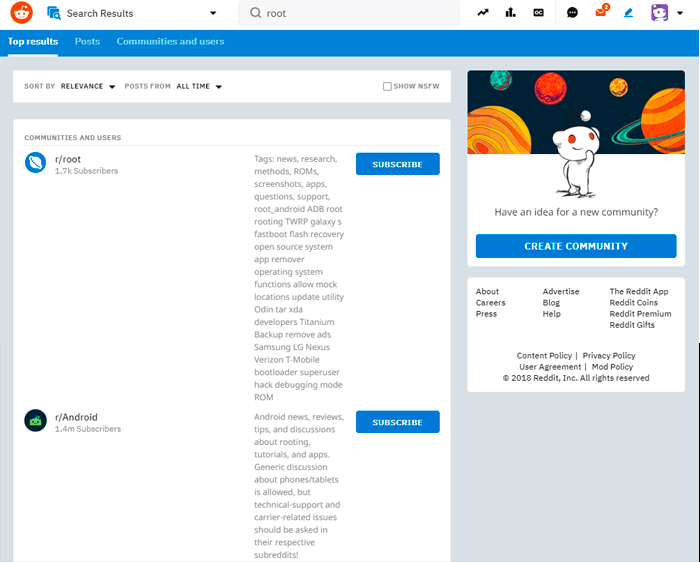
Task: Open the Mod Policy link
Action: point(612,367)
